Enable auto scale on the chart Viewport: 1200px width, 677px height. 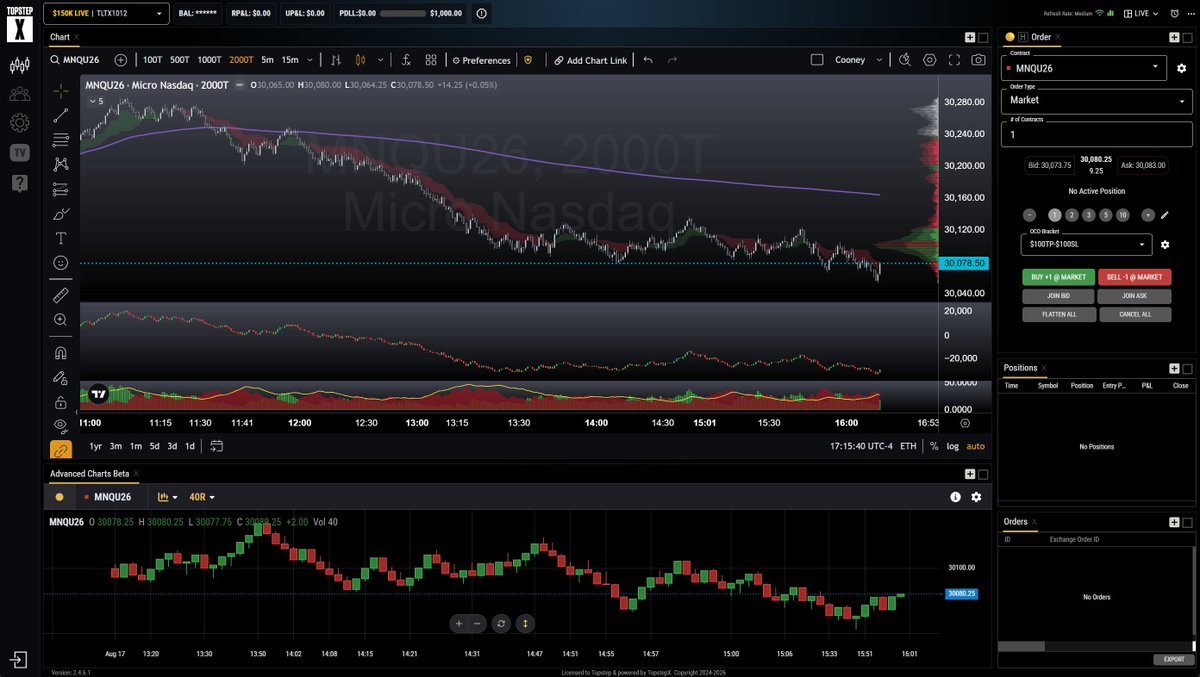point(975,446)
